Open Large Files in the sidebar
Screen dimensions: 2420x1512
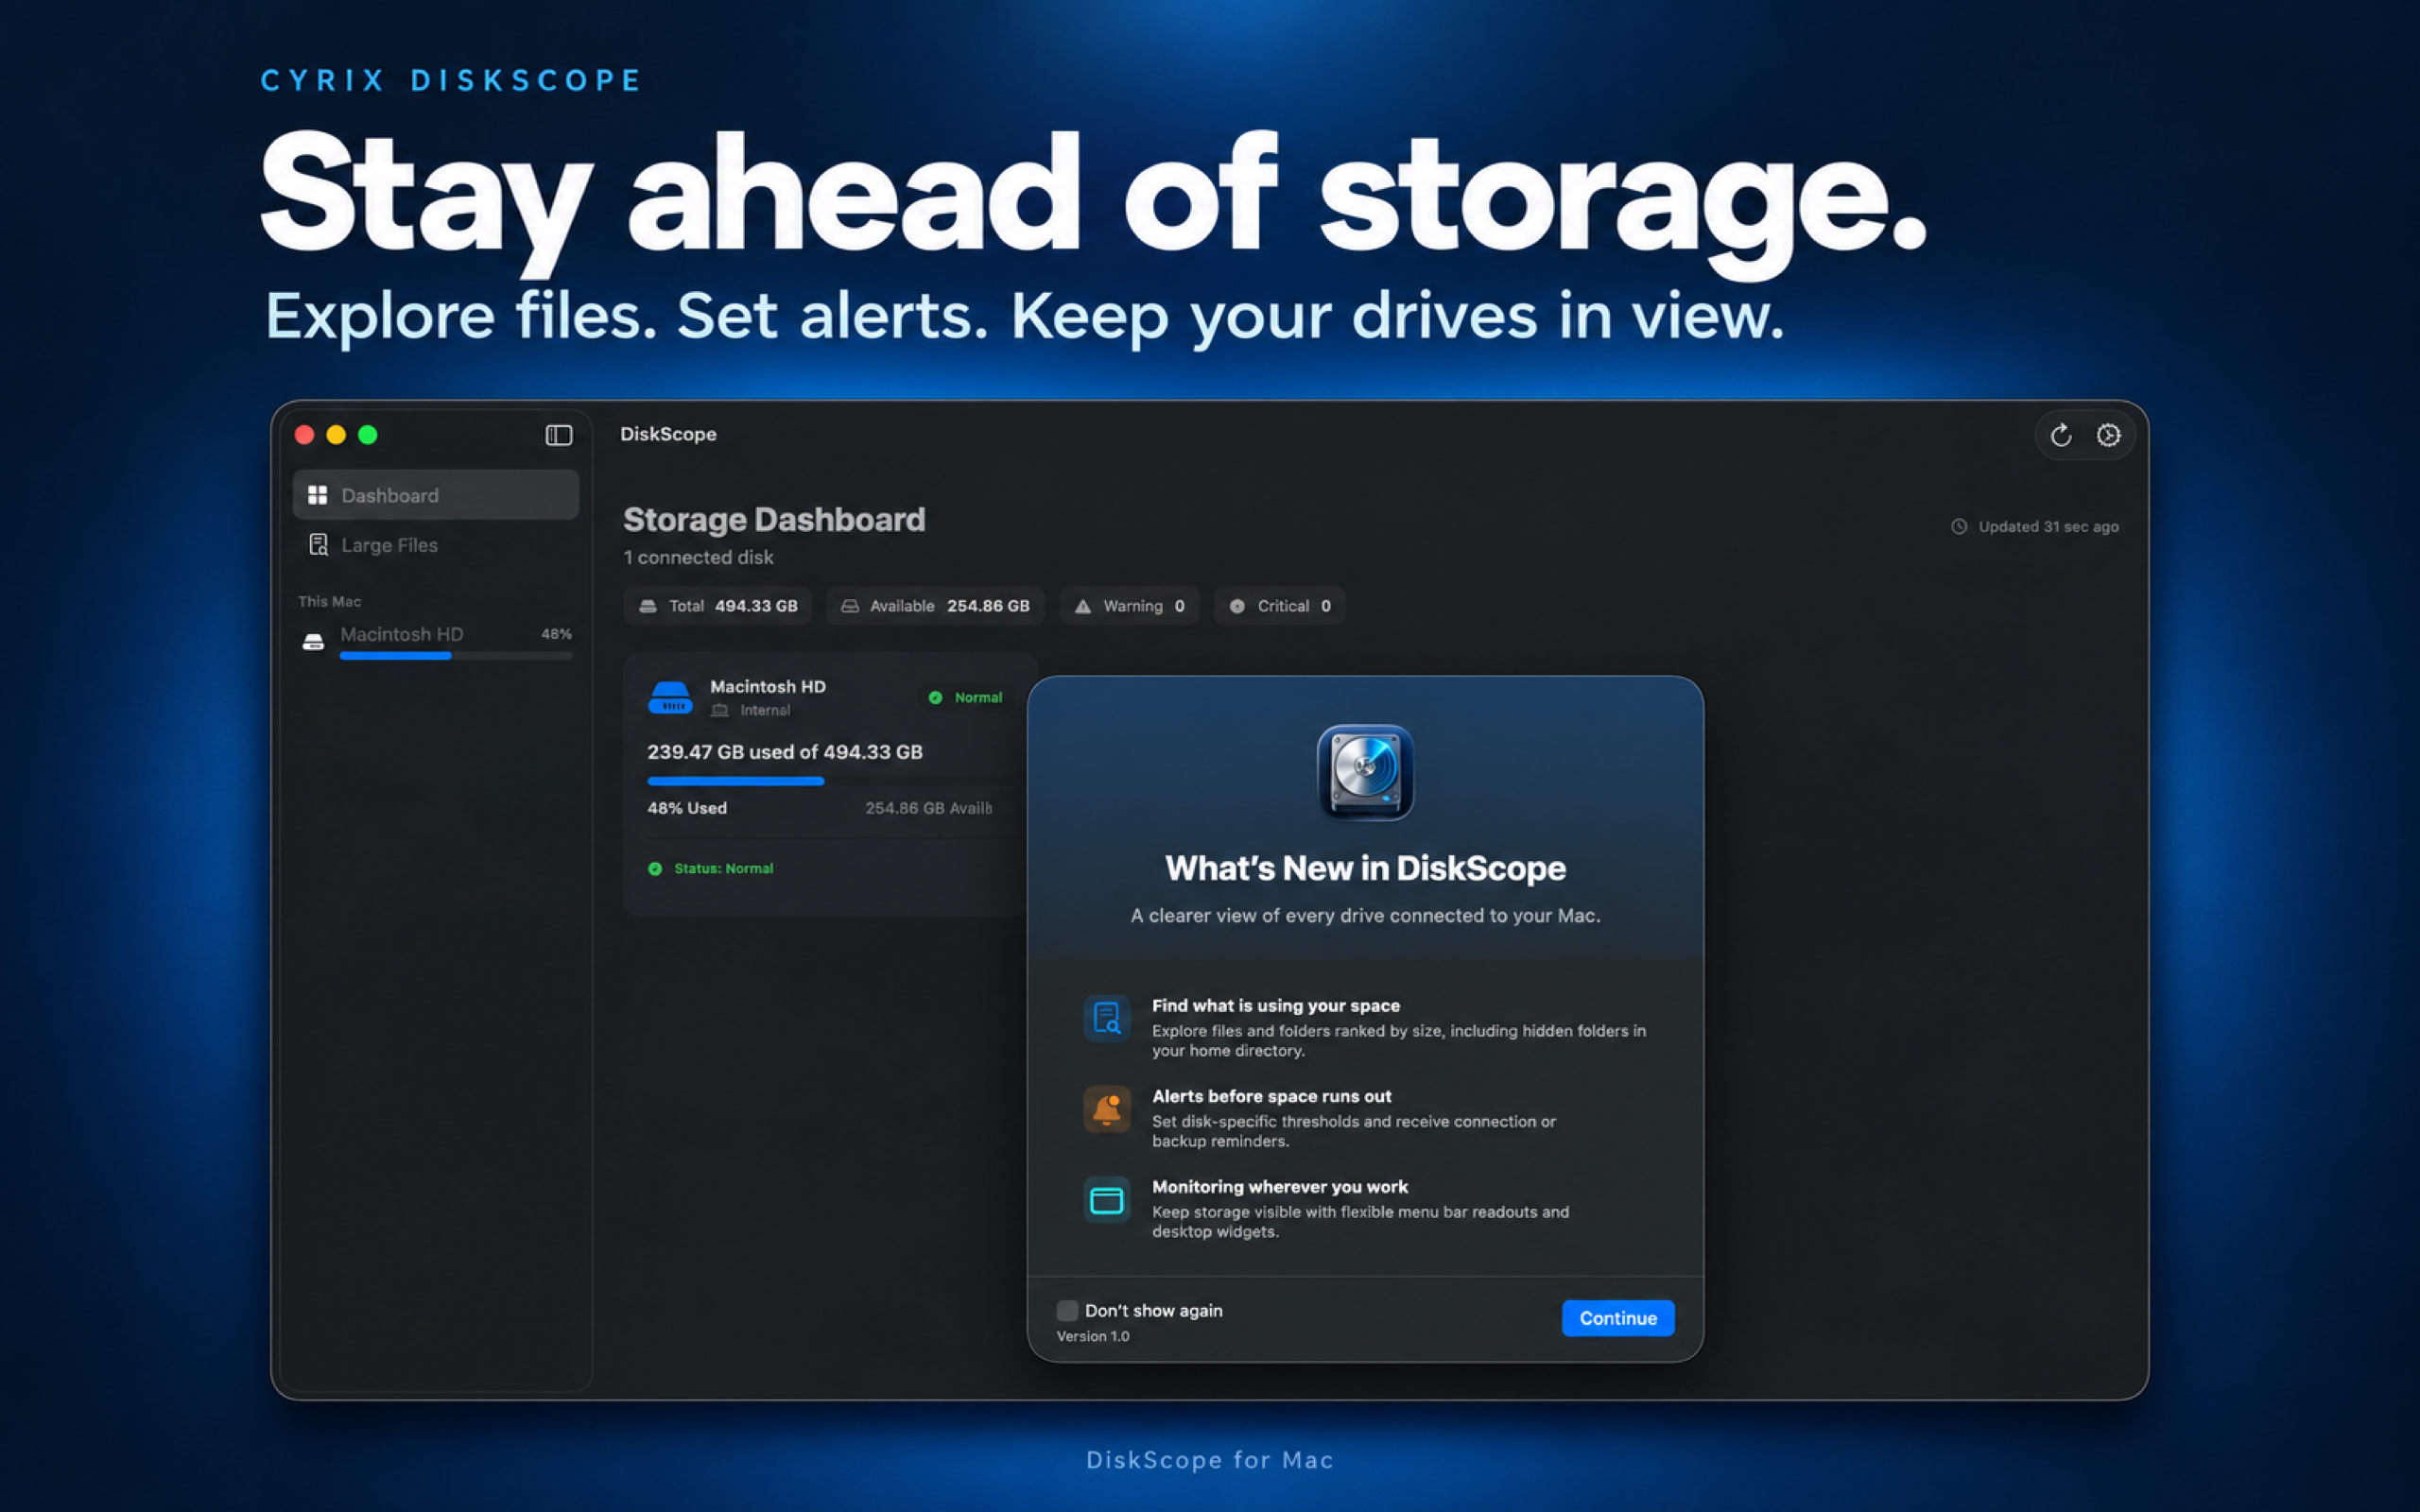(436, 545)
